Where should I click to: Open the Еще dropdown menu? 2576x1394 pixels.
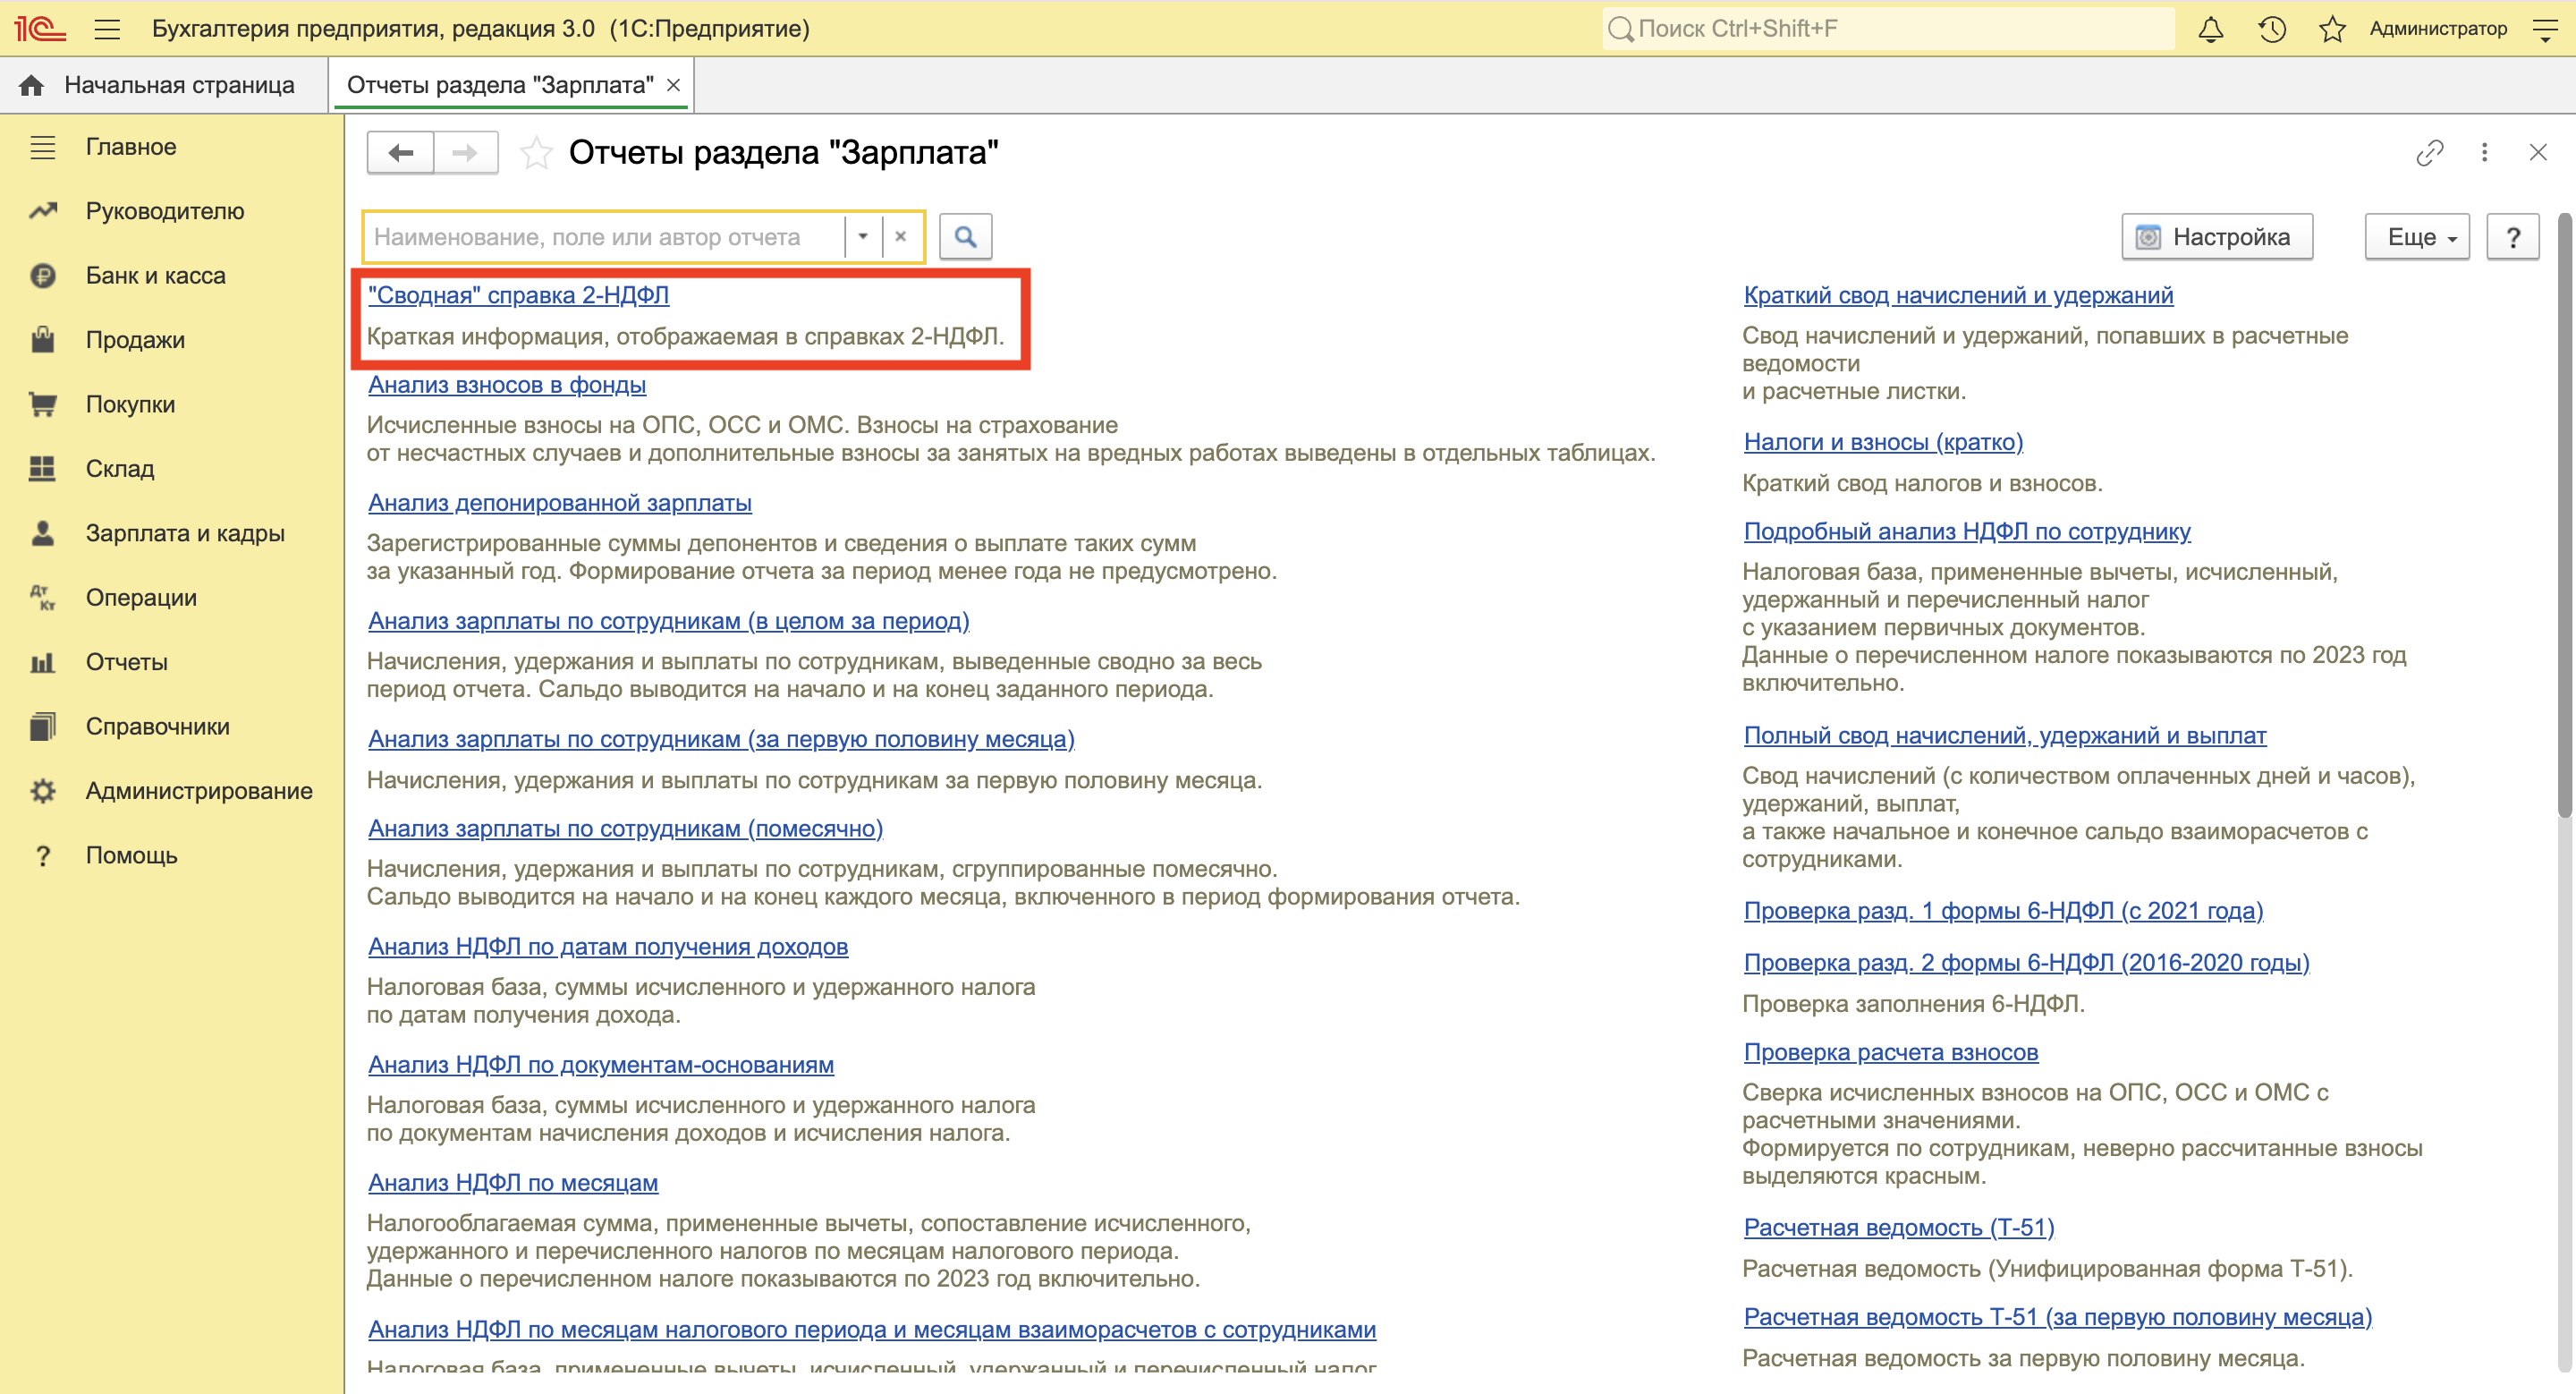point(2416,237)
